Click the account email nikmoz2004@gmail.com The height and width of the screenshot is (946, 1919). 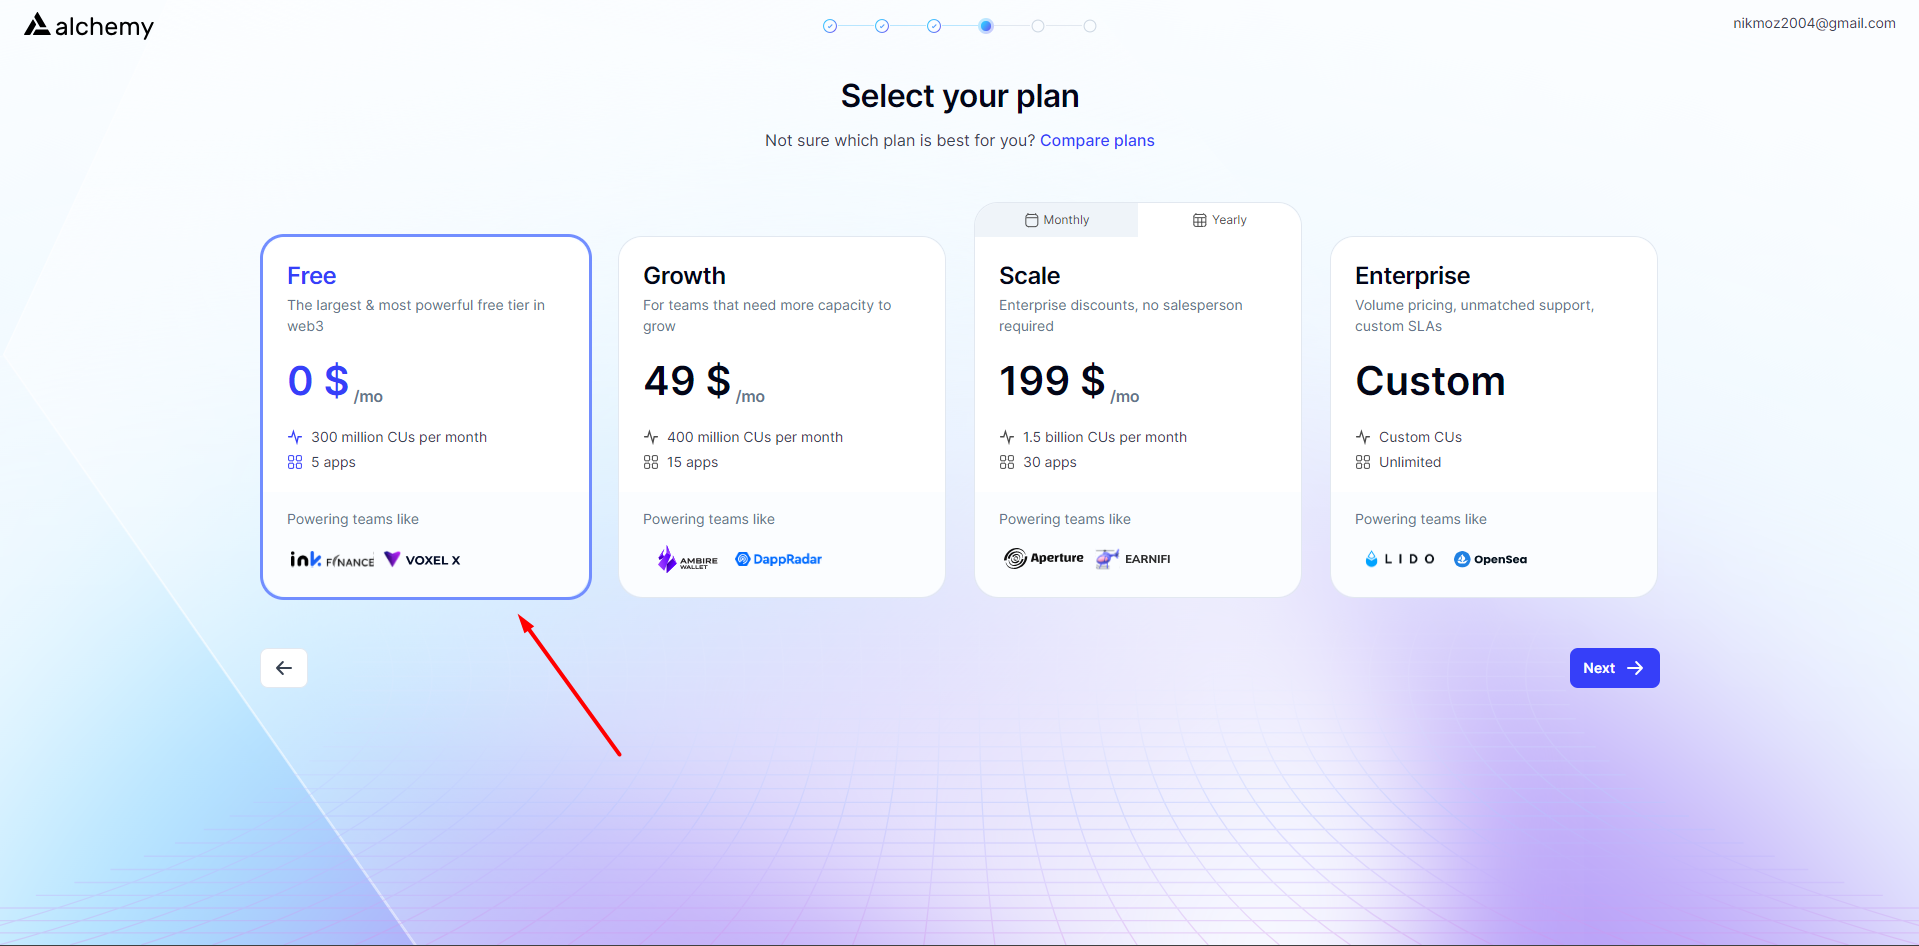(x=1814, y=23)
